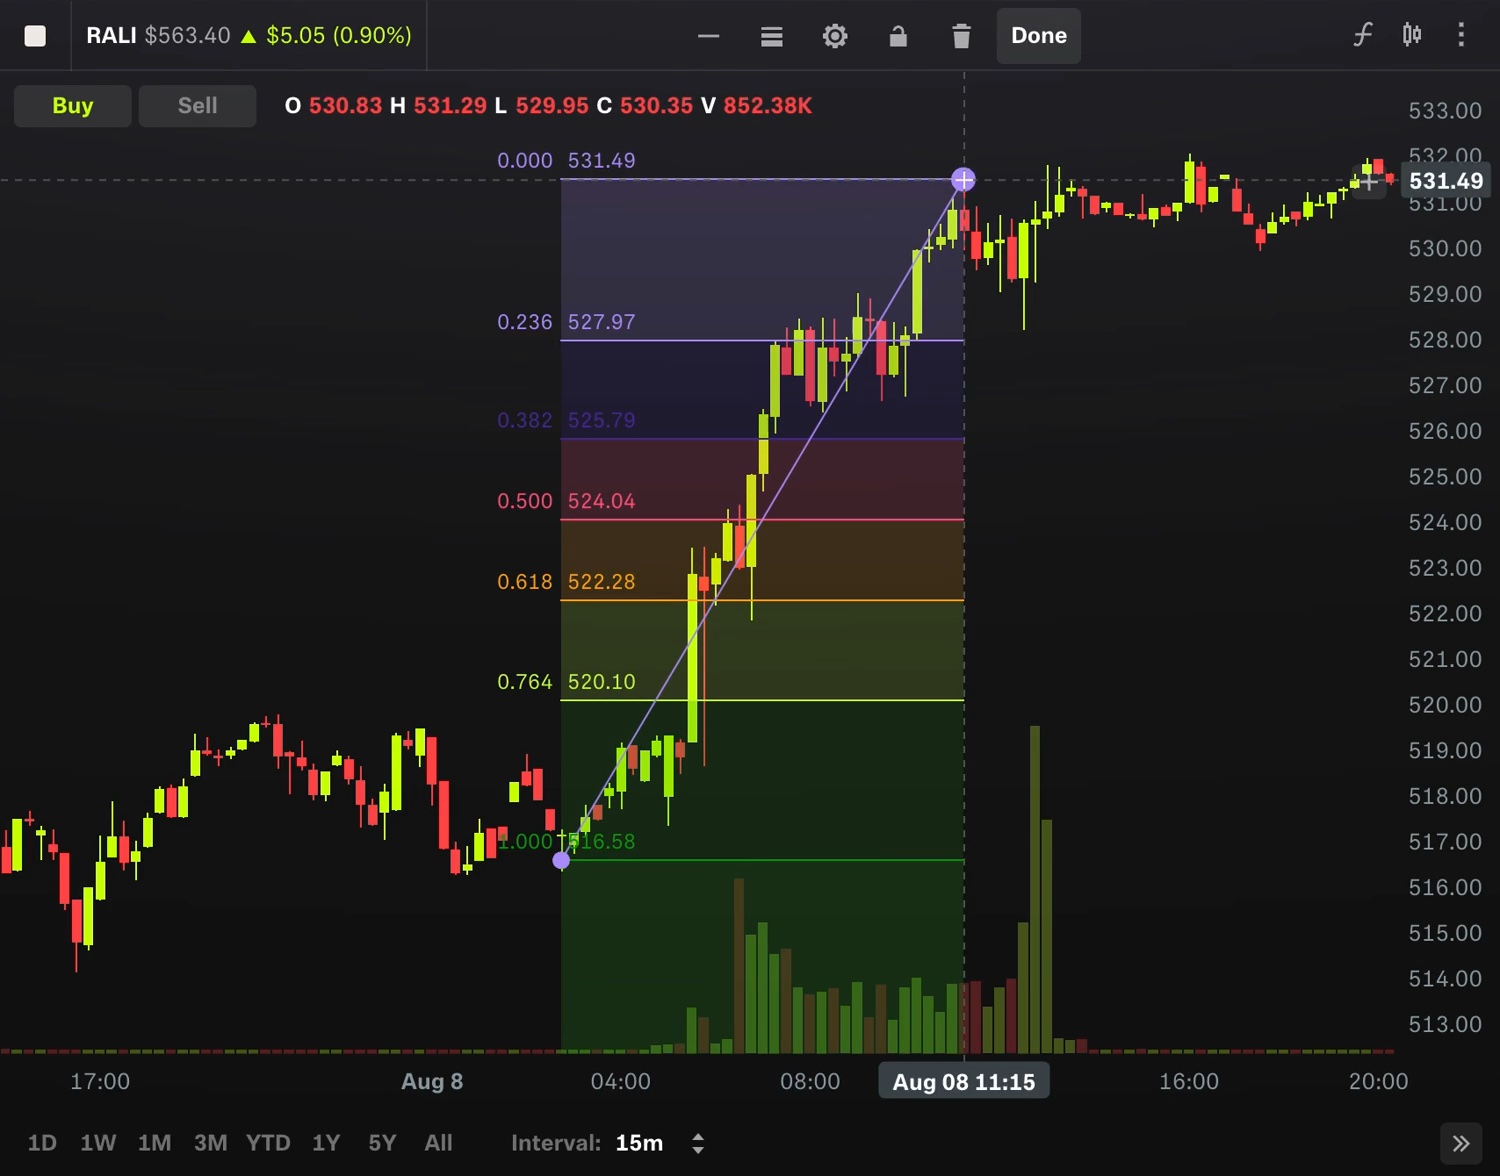Open the 15m interval selector

[x=638, y=1142]
